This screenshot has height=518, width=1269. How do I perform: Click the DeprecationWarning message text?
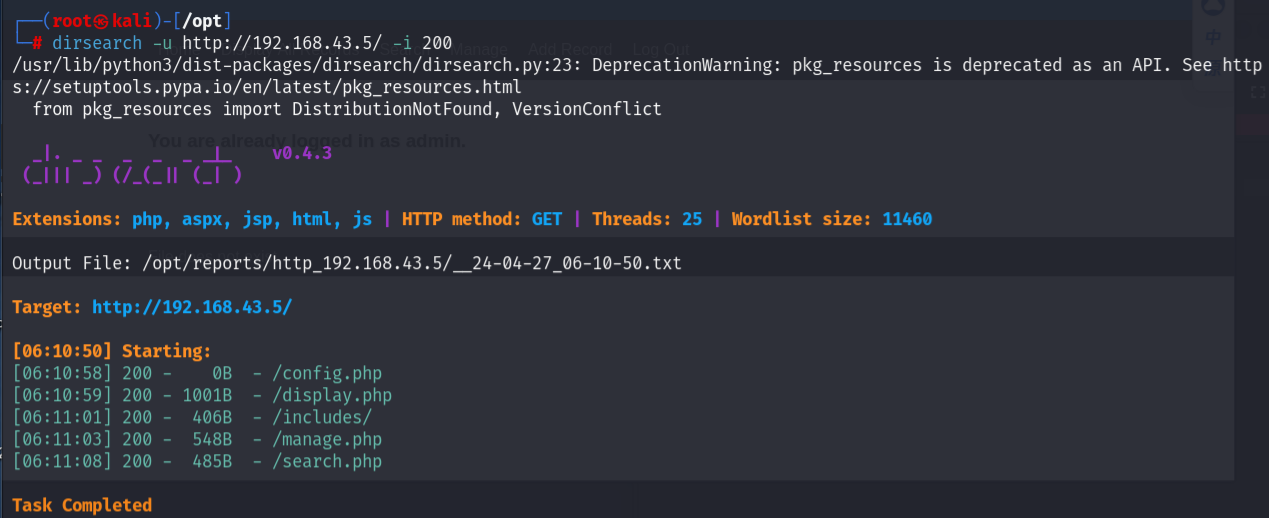[x=637, y=76]
